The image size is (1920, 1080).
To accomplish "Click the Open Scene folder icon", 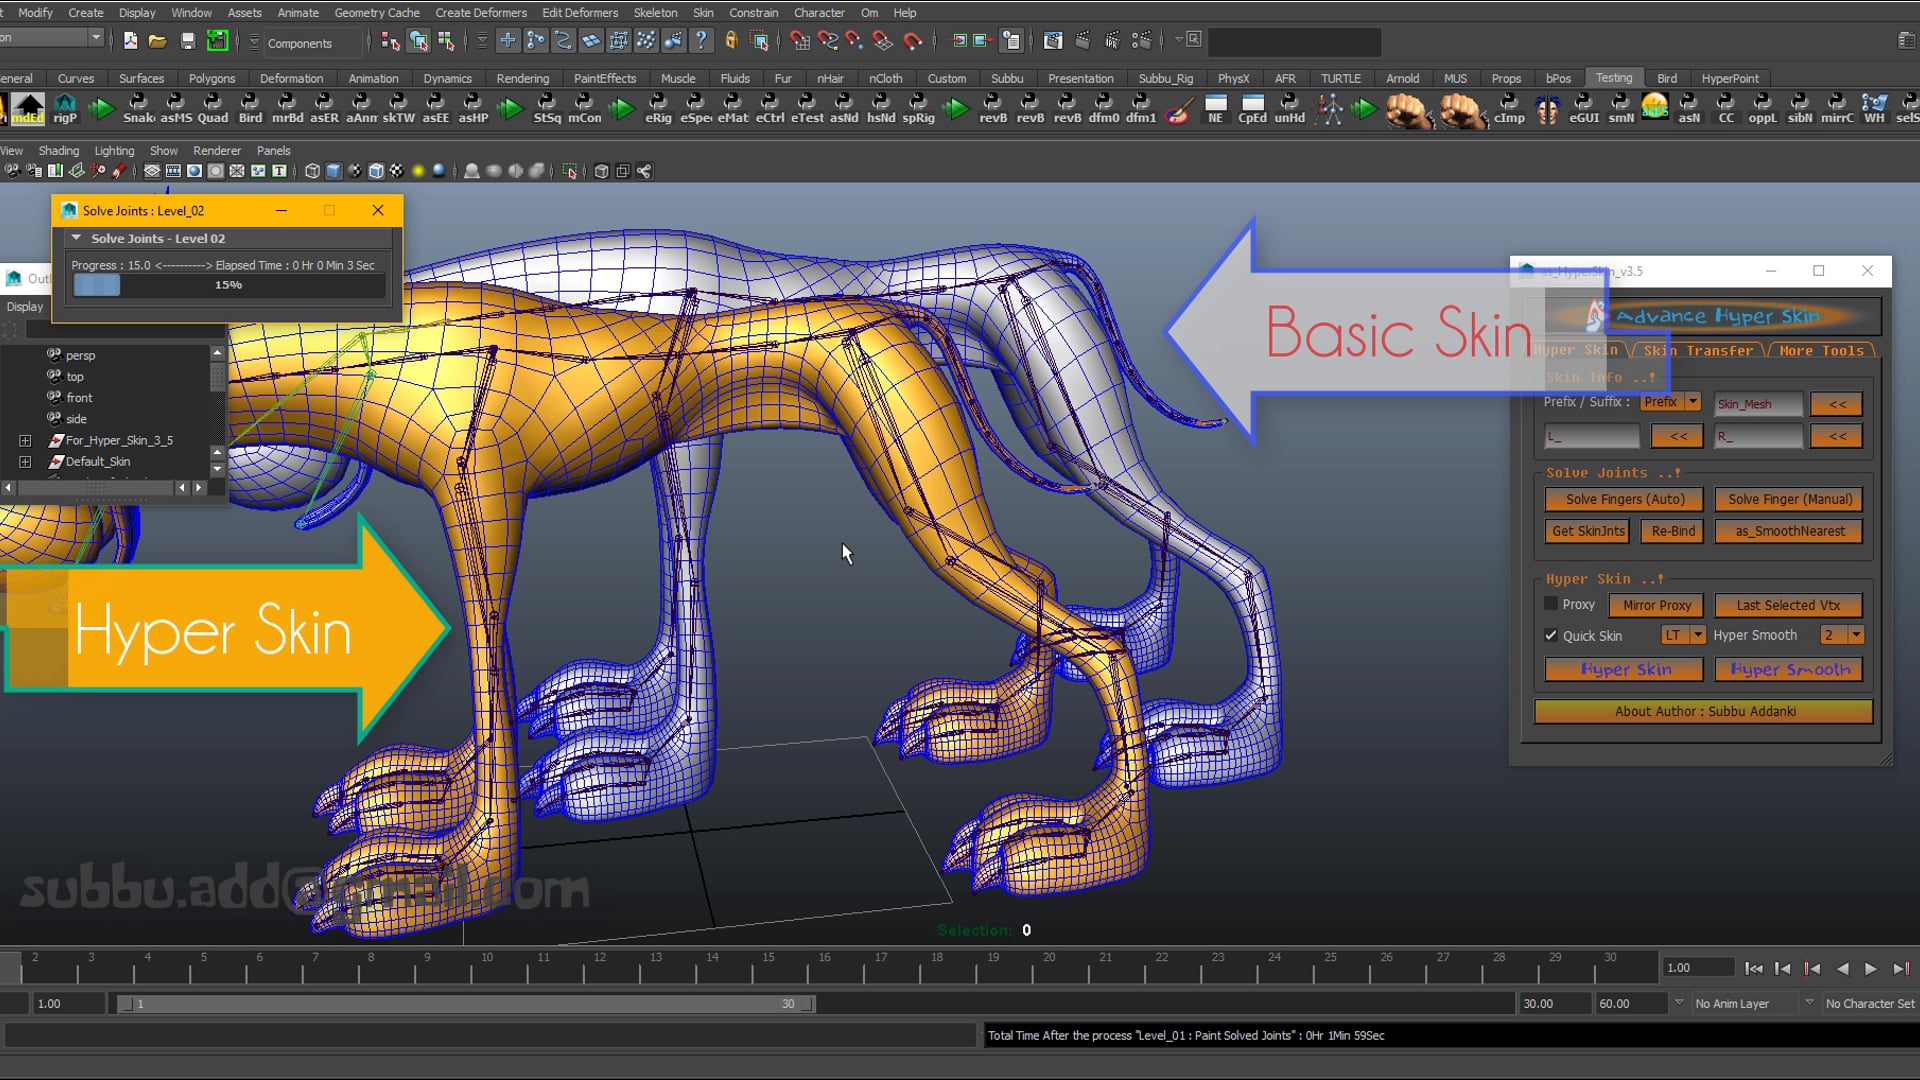I will (x=157, y=41).
